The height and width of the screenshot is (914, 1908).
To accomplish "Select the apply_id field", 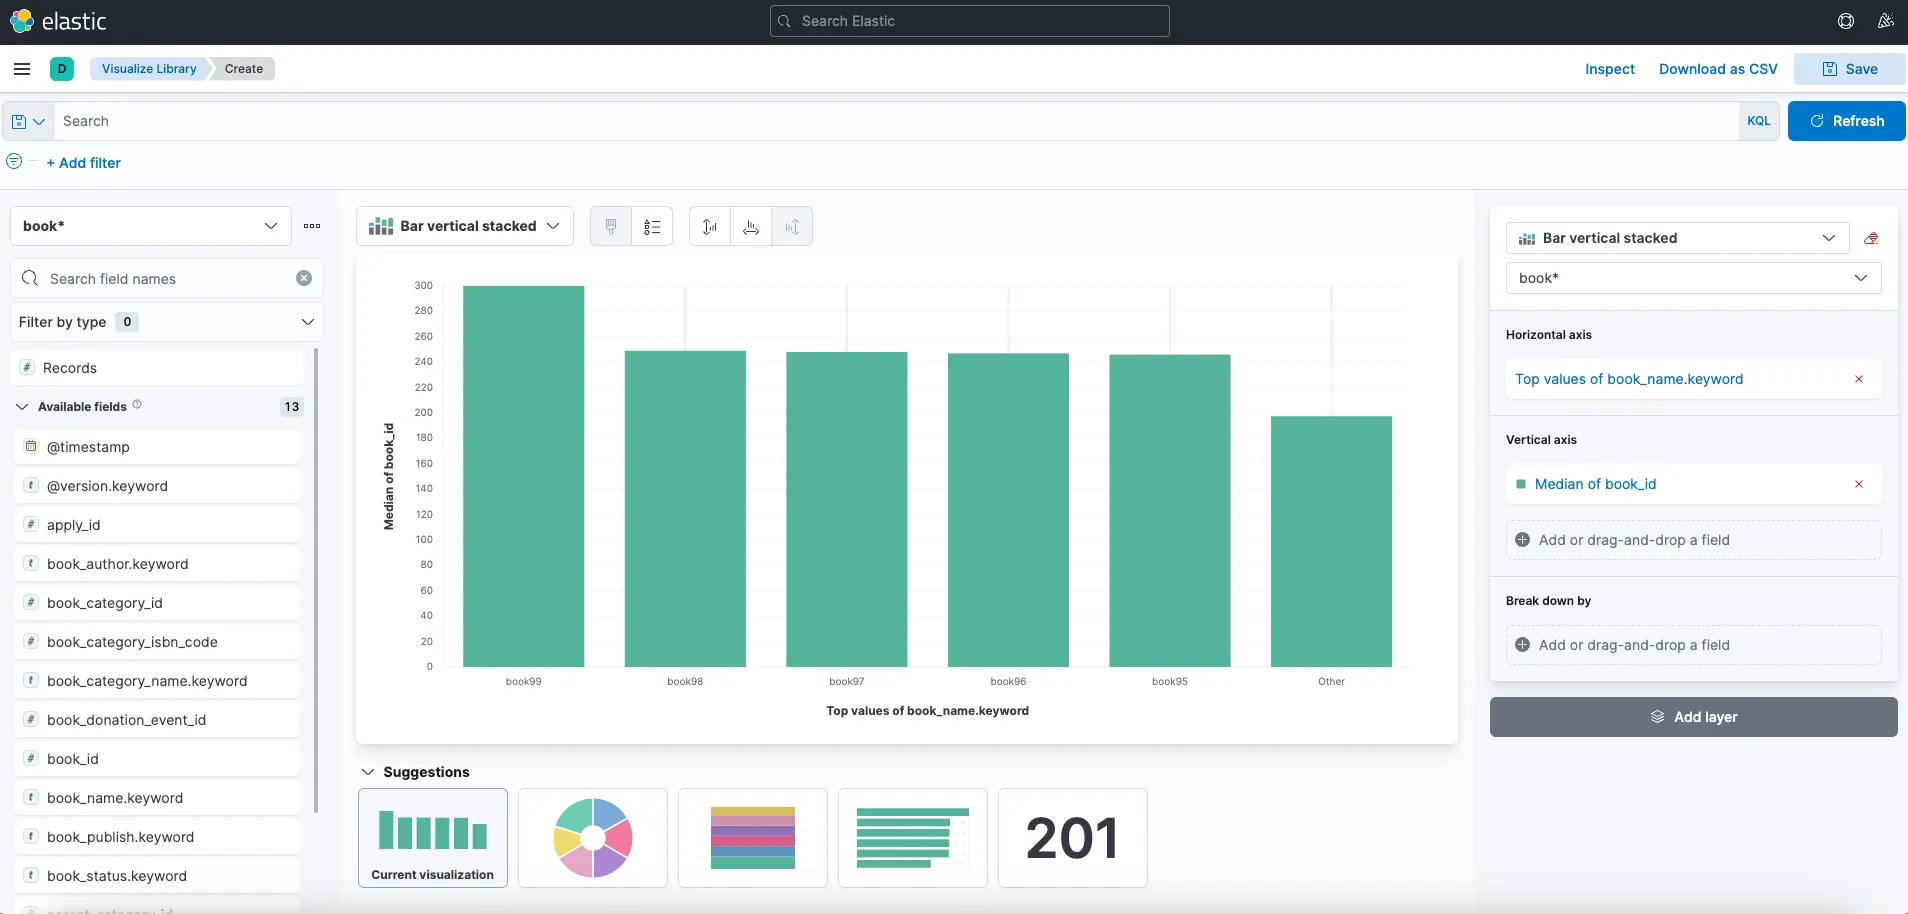I will click(x=157, y=525).
